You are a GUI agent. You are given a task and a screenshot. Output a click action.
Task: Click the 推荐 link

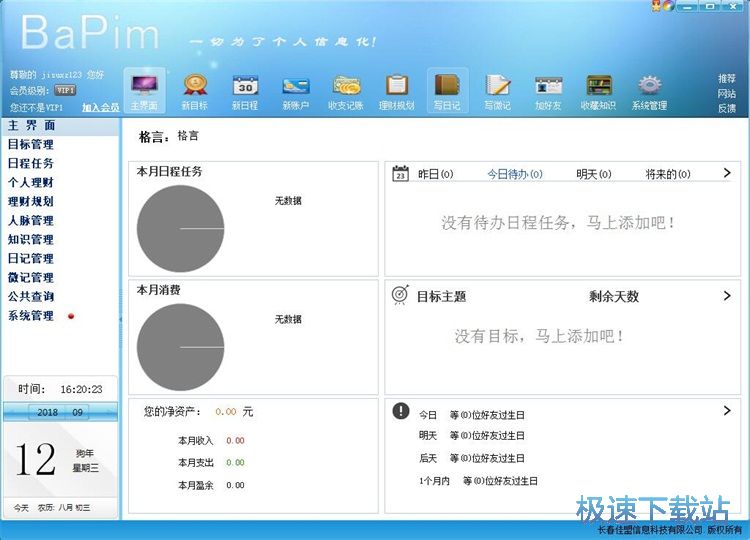[727, 78]
